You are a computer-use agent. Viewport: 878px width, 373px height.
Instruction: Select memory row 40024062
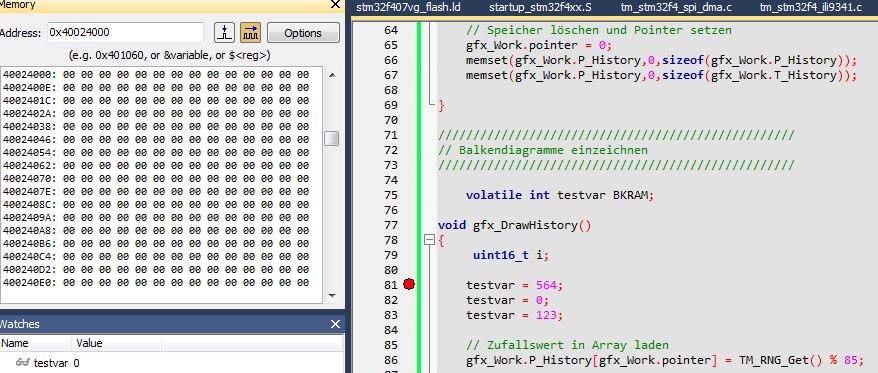coord(156,165)
